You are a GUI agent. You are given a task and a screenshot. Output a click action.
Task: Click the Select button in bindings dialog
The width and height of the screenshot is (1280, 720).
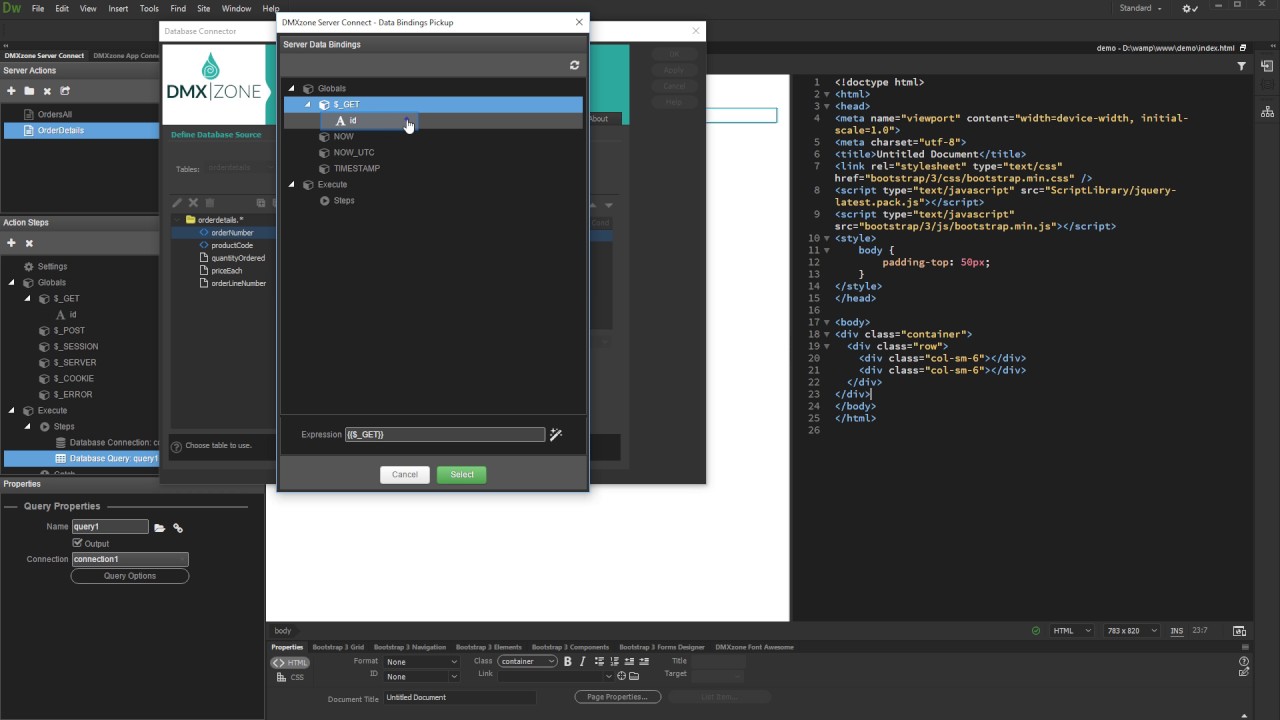(x=462, y=474)
